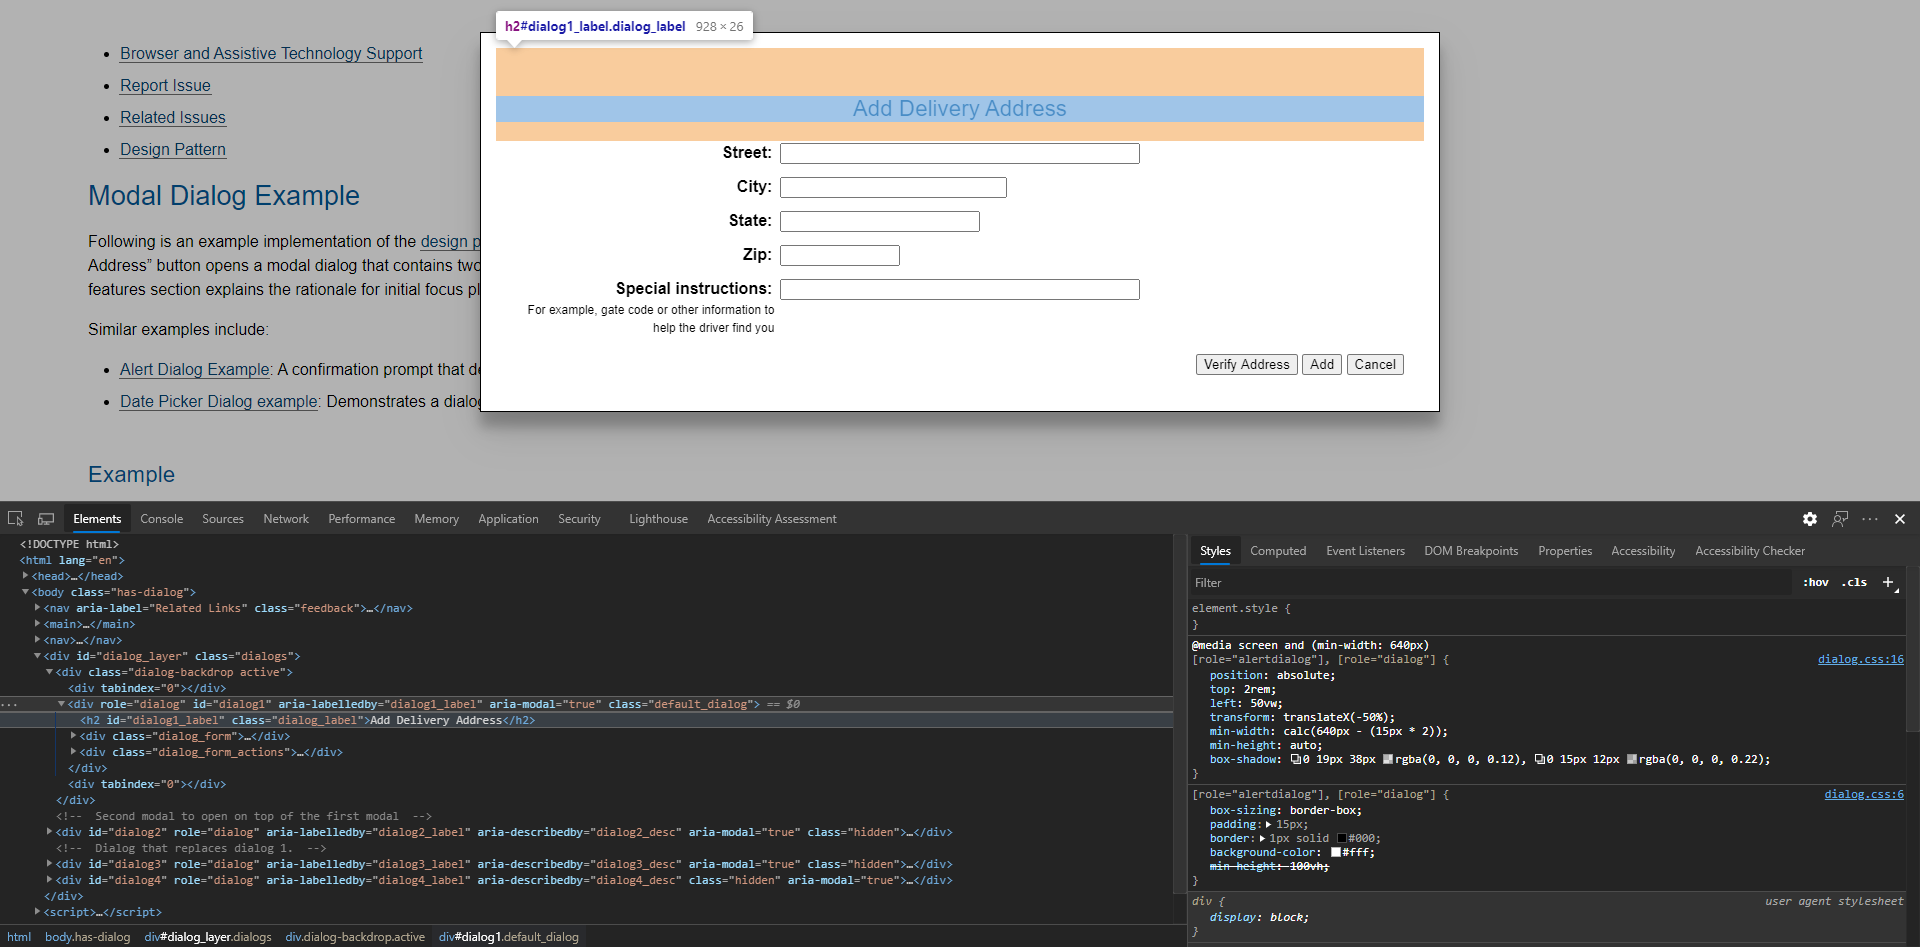Select div.dialog-backdrop.active breadcrumb

pos(355,937)
